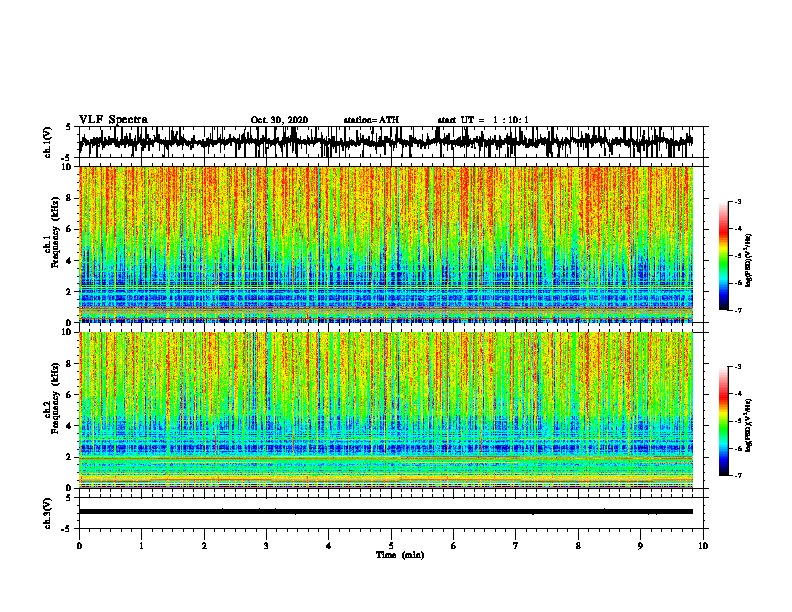Click the "6" kHz tick of ch.2 spectrogram
This screenshot has width=792, height=612.
pos(70,394)
